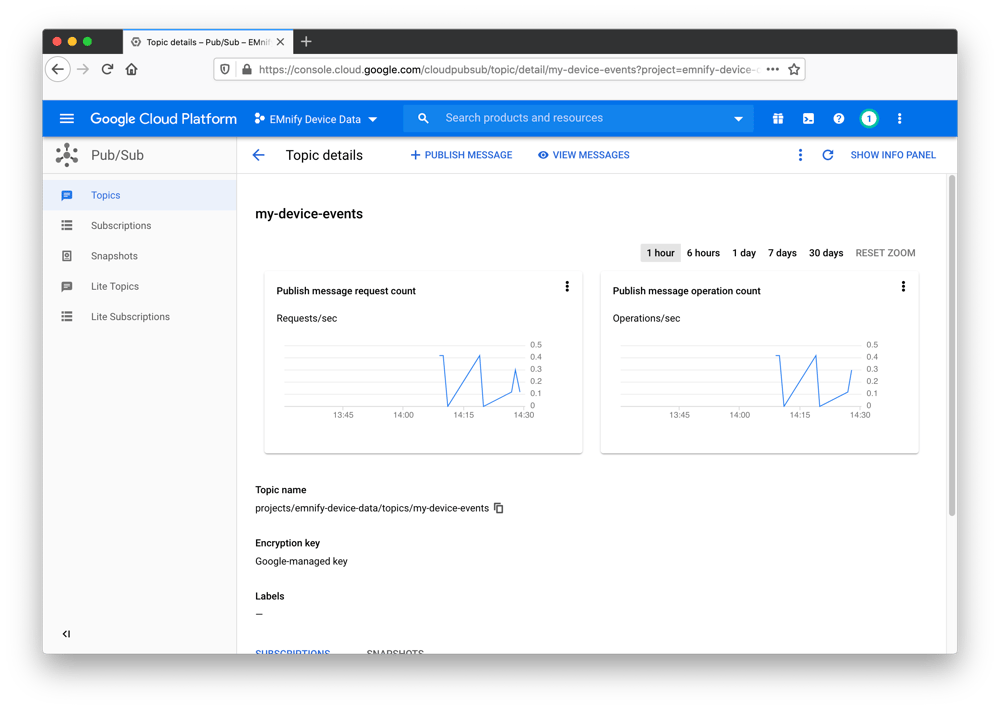This screenshot has height=710, width=1000.
Task: Click the tracking protection shield icon
Action: (224, 69)
